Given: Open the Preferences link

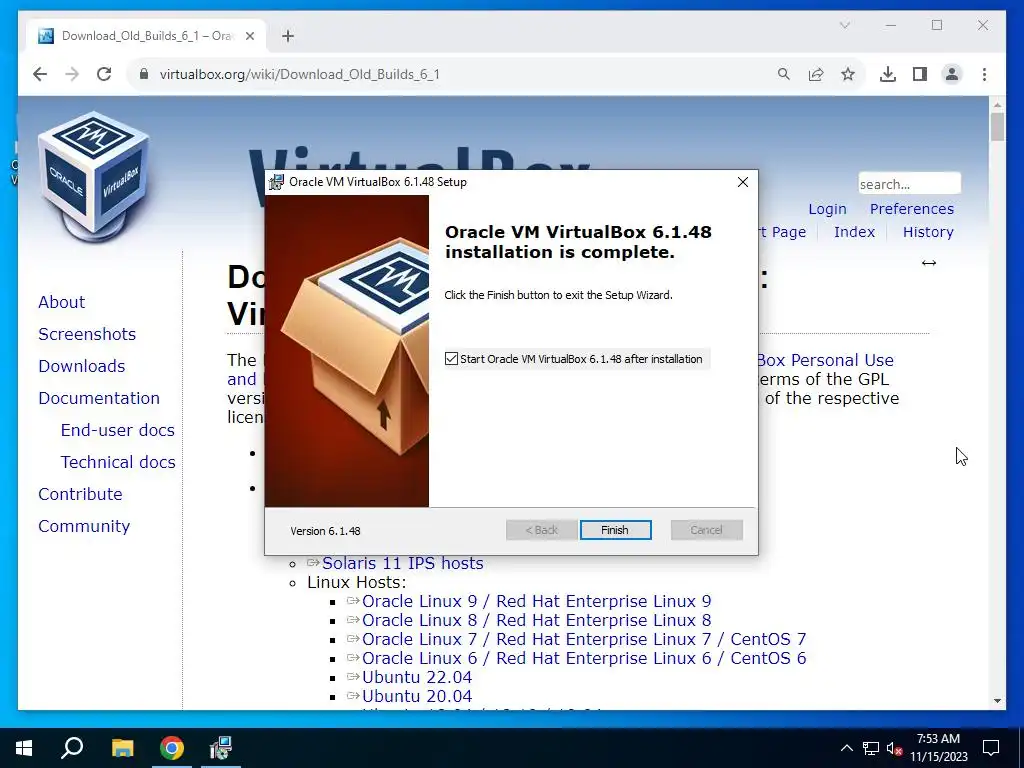Looking at the screenshot, I should tap(912, 209).
